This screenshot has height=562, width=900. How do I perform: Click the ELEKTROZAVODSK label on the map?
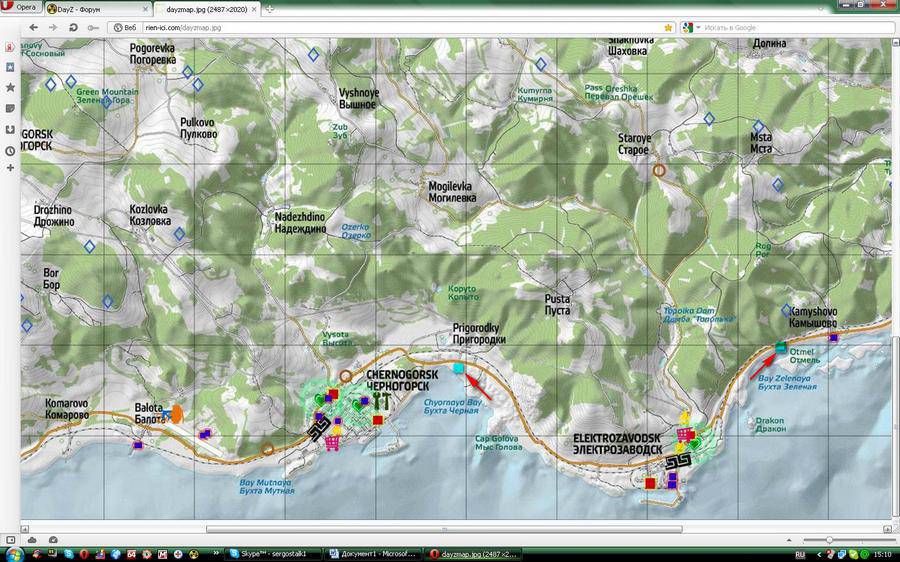point(617,438)
